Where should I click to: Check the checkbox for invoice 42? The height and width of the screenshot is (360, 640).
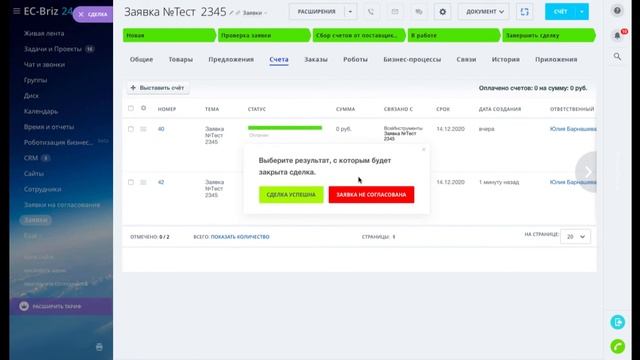pos(131,182)
